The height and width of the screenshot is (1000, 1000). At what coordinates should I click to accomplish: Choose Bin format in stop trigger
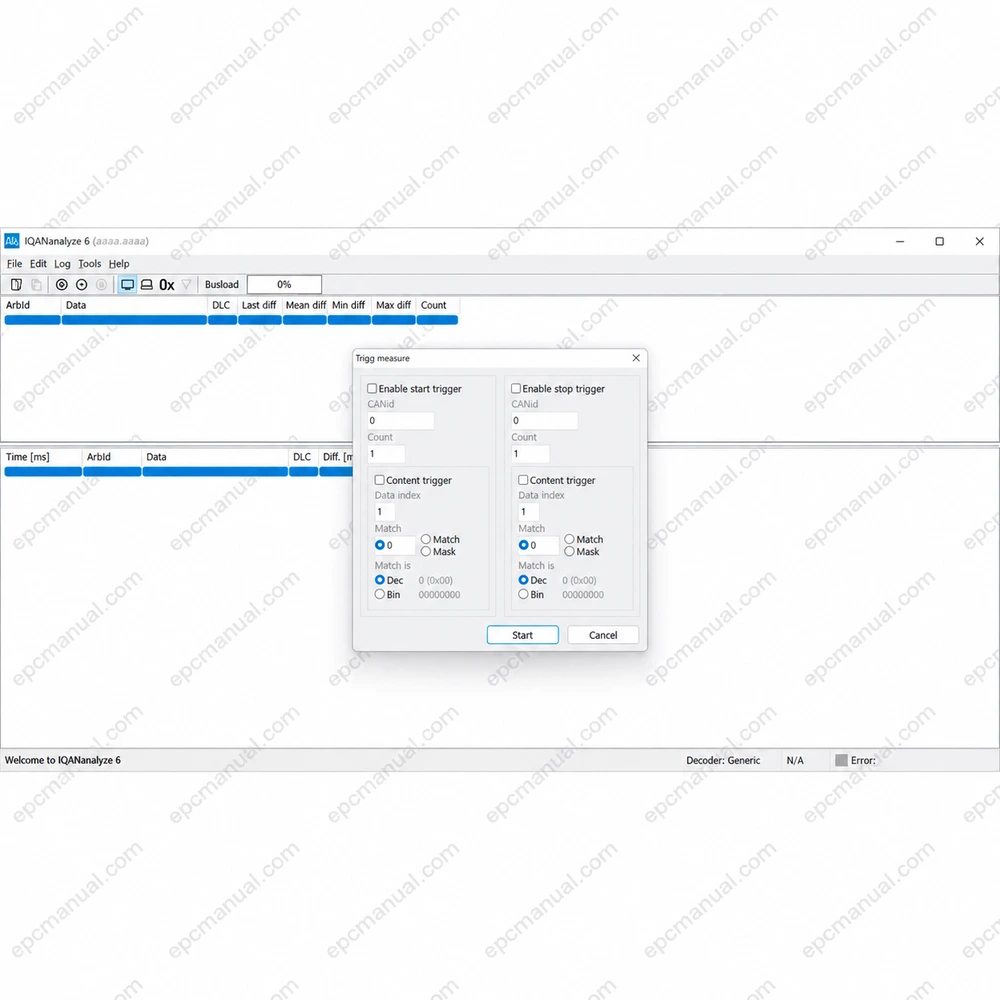coord(523,594)
